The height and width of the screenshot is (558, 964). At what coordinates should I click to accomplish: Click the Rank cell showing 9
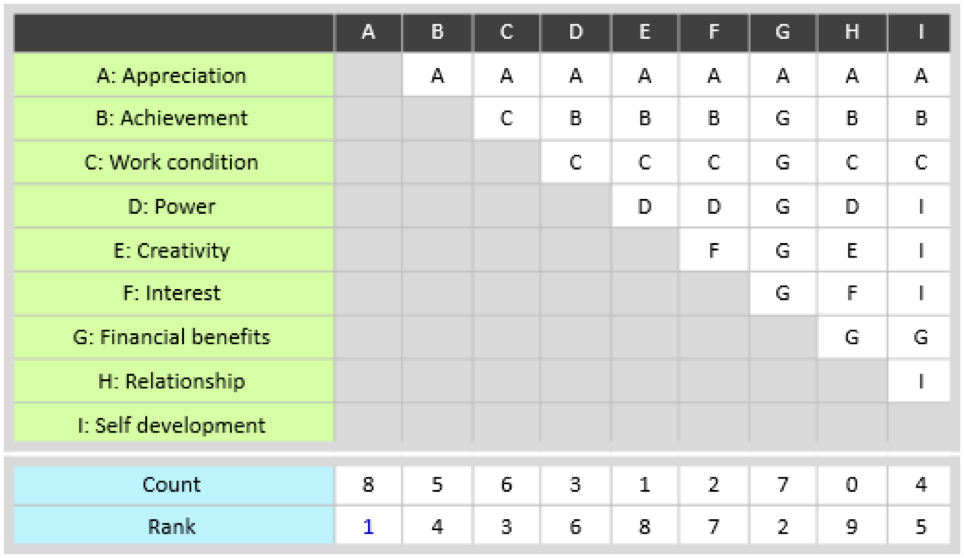(x=851, y=527)
